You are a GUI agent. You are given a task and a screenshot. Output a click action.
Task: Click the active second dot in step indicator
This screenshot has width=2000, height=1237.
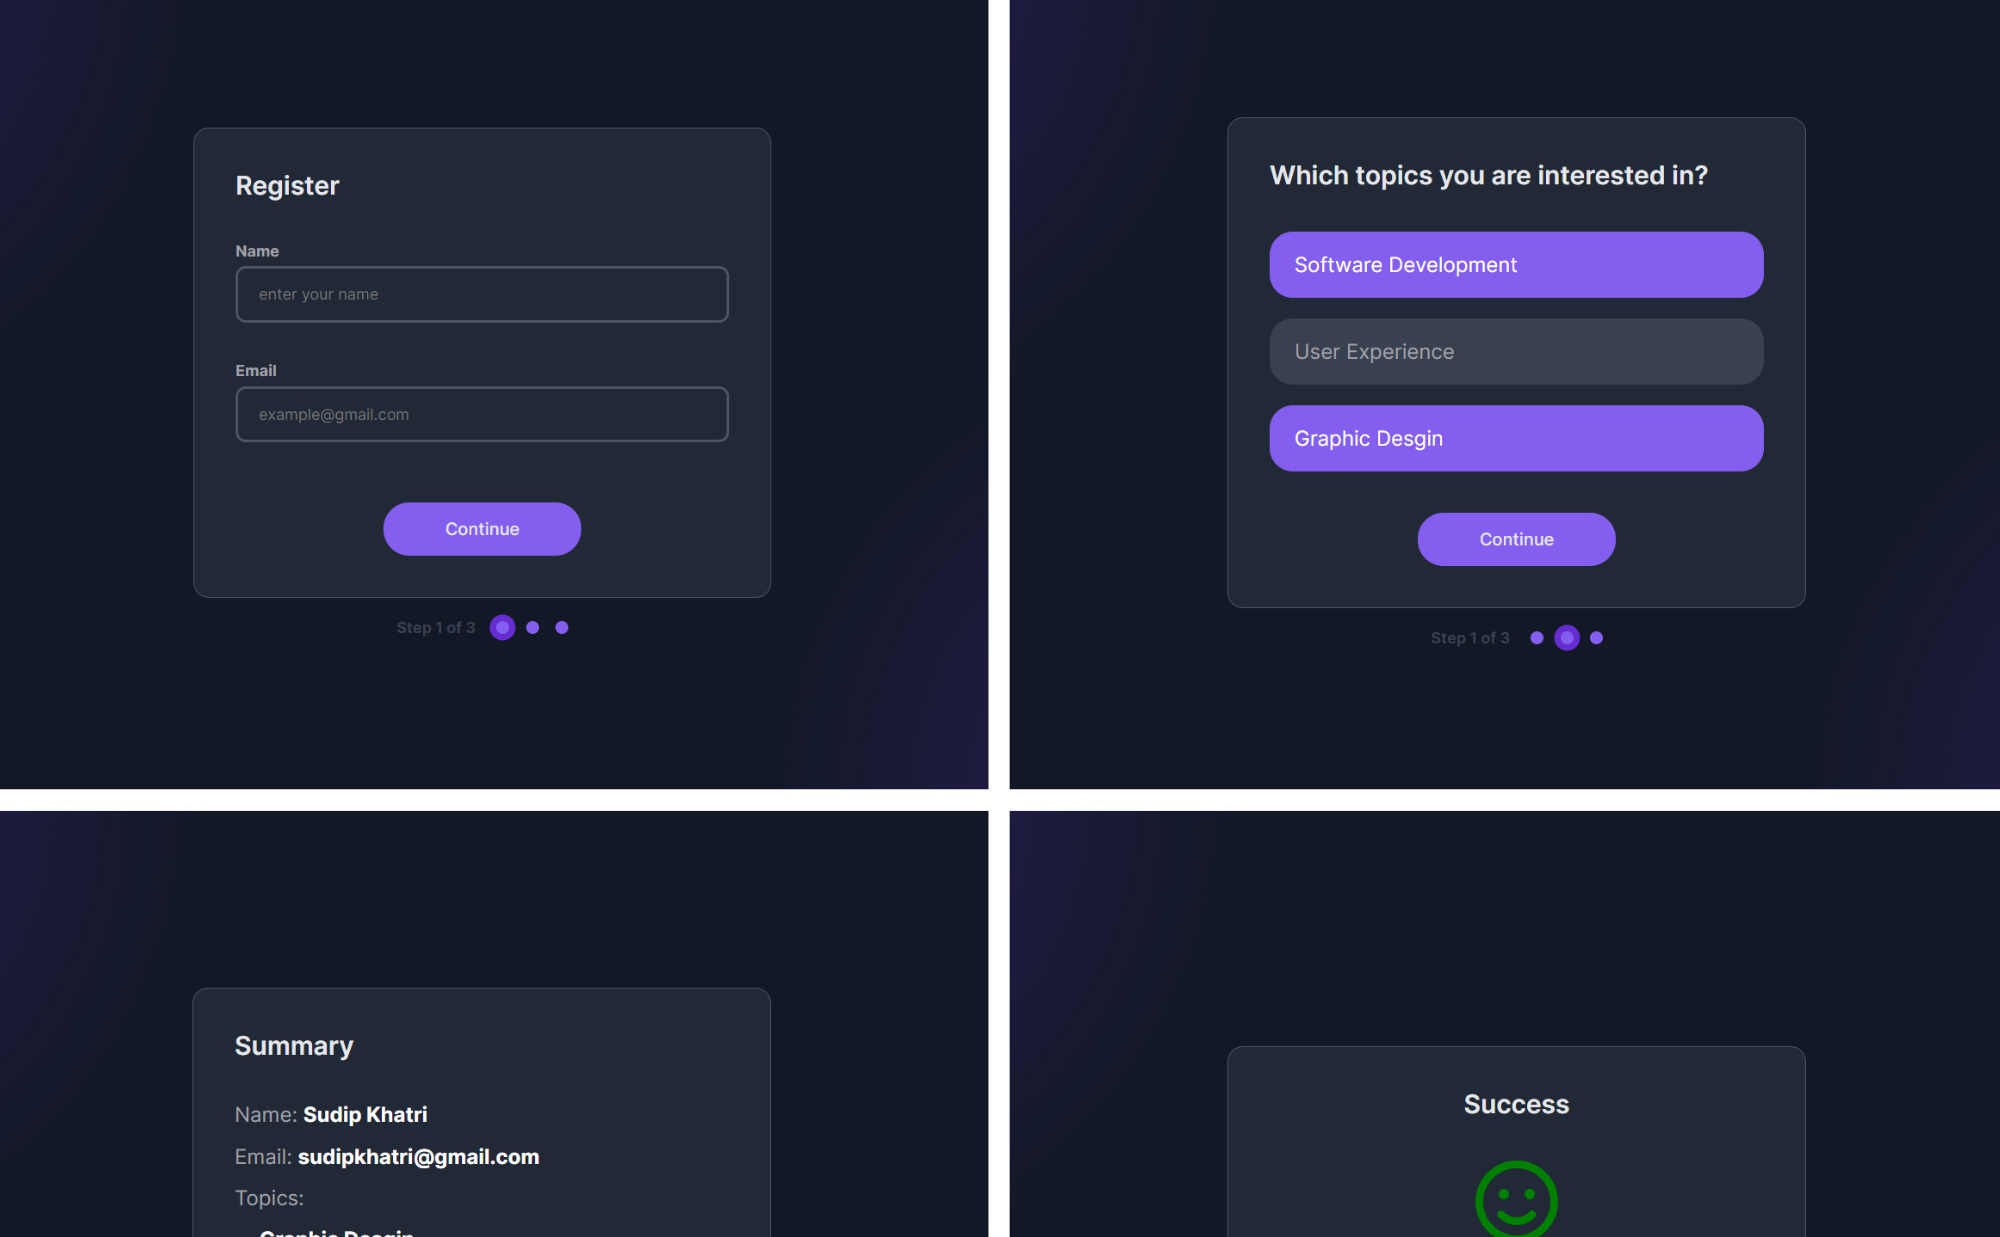(x=1567, y=637)
